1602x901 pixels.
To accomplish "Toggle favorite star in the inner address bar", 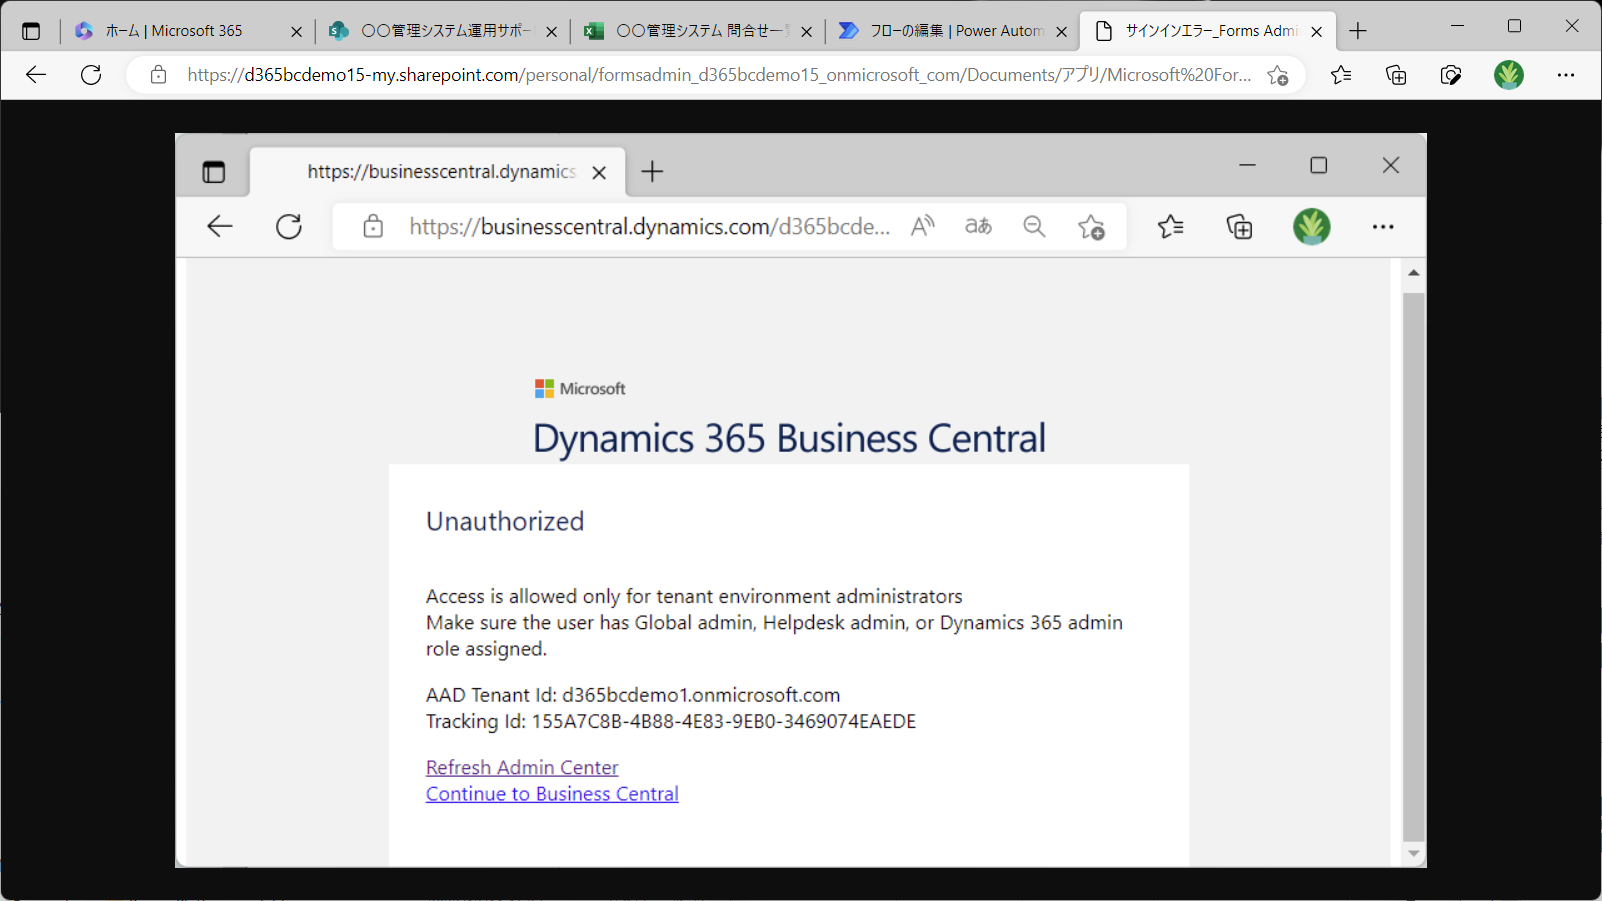I will point(1092,227).
